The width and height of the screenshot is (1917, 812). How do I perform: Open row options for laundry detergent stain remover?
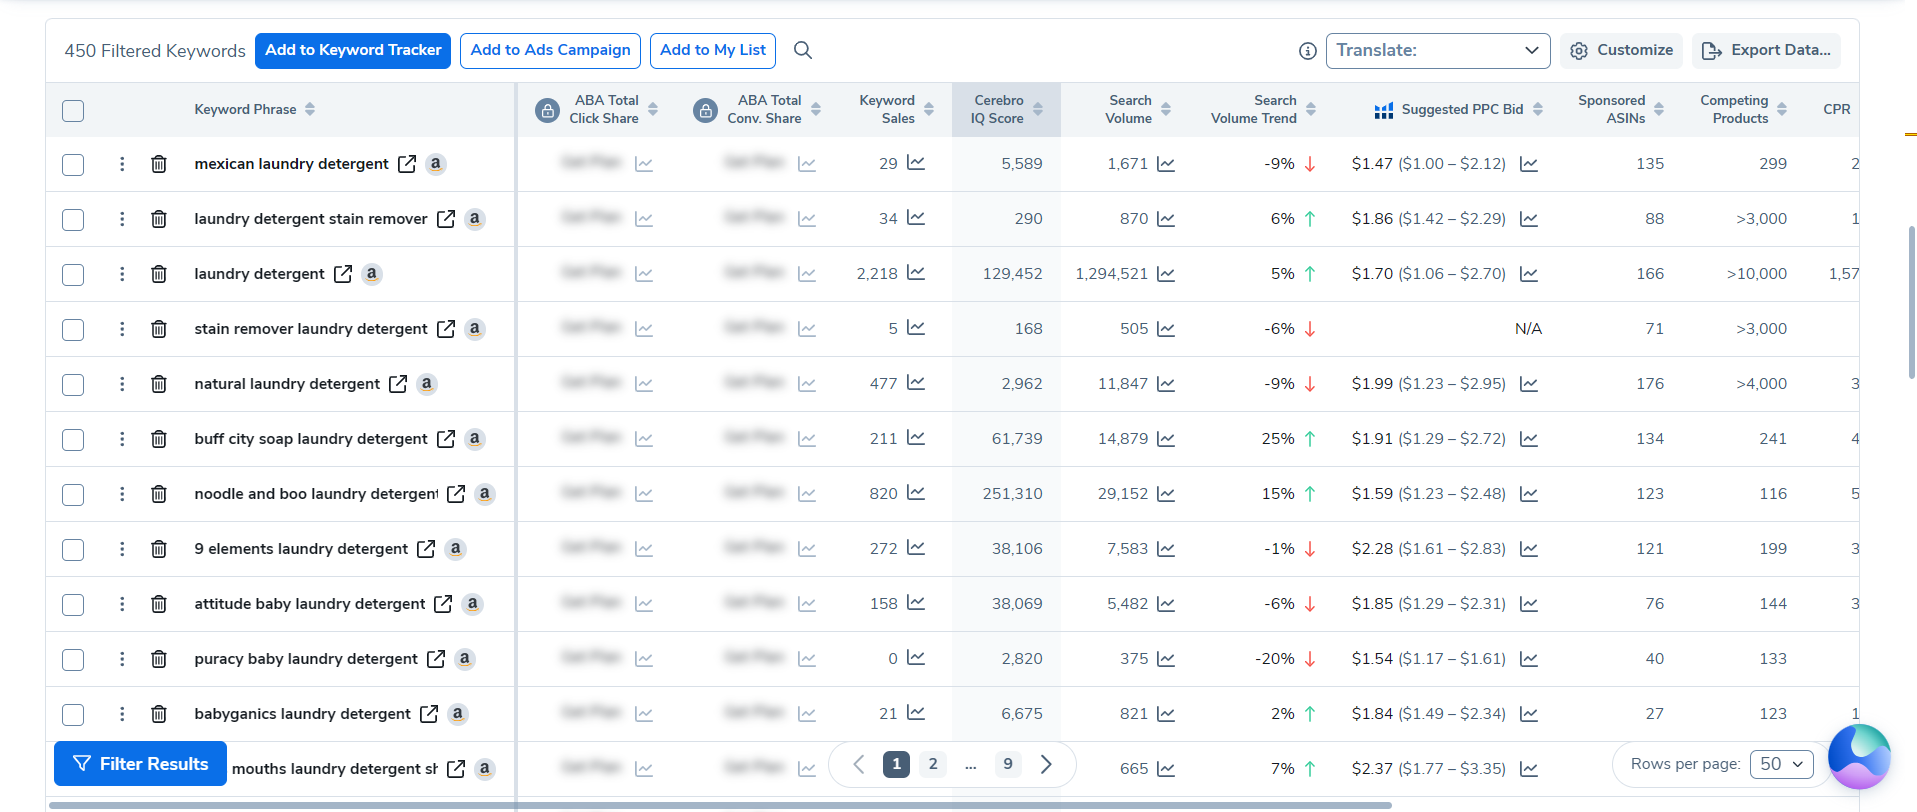click(x=122, y=219)
